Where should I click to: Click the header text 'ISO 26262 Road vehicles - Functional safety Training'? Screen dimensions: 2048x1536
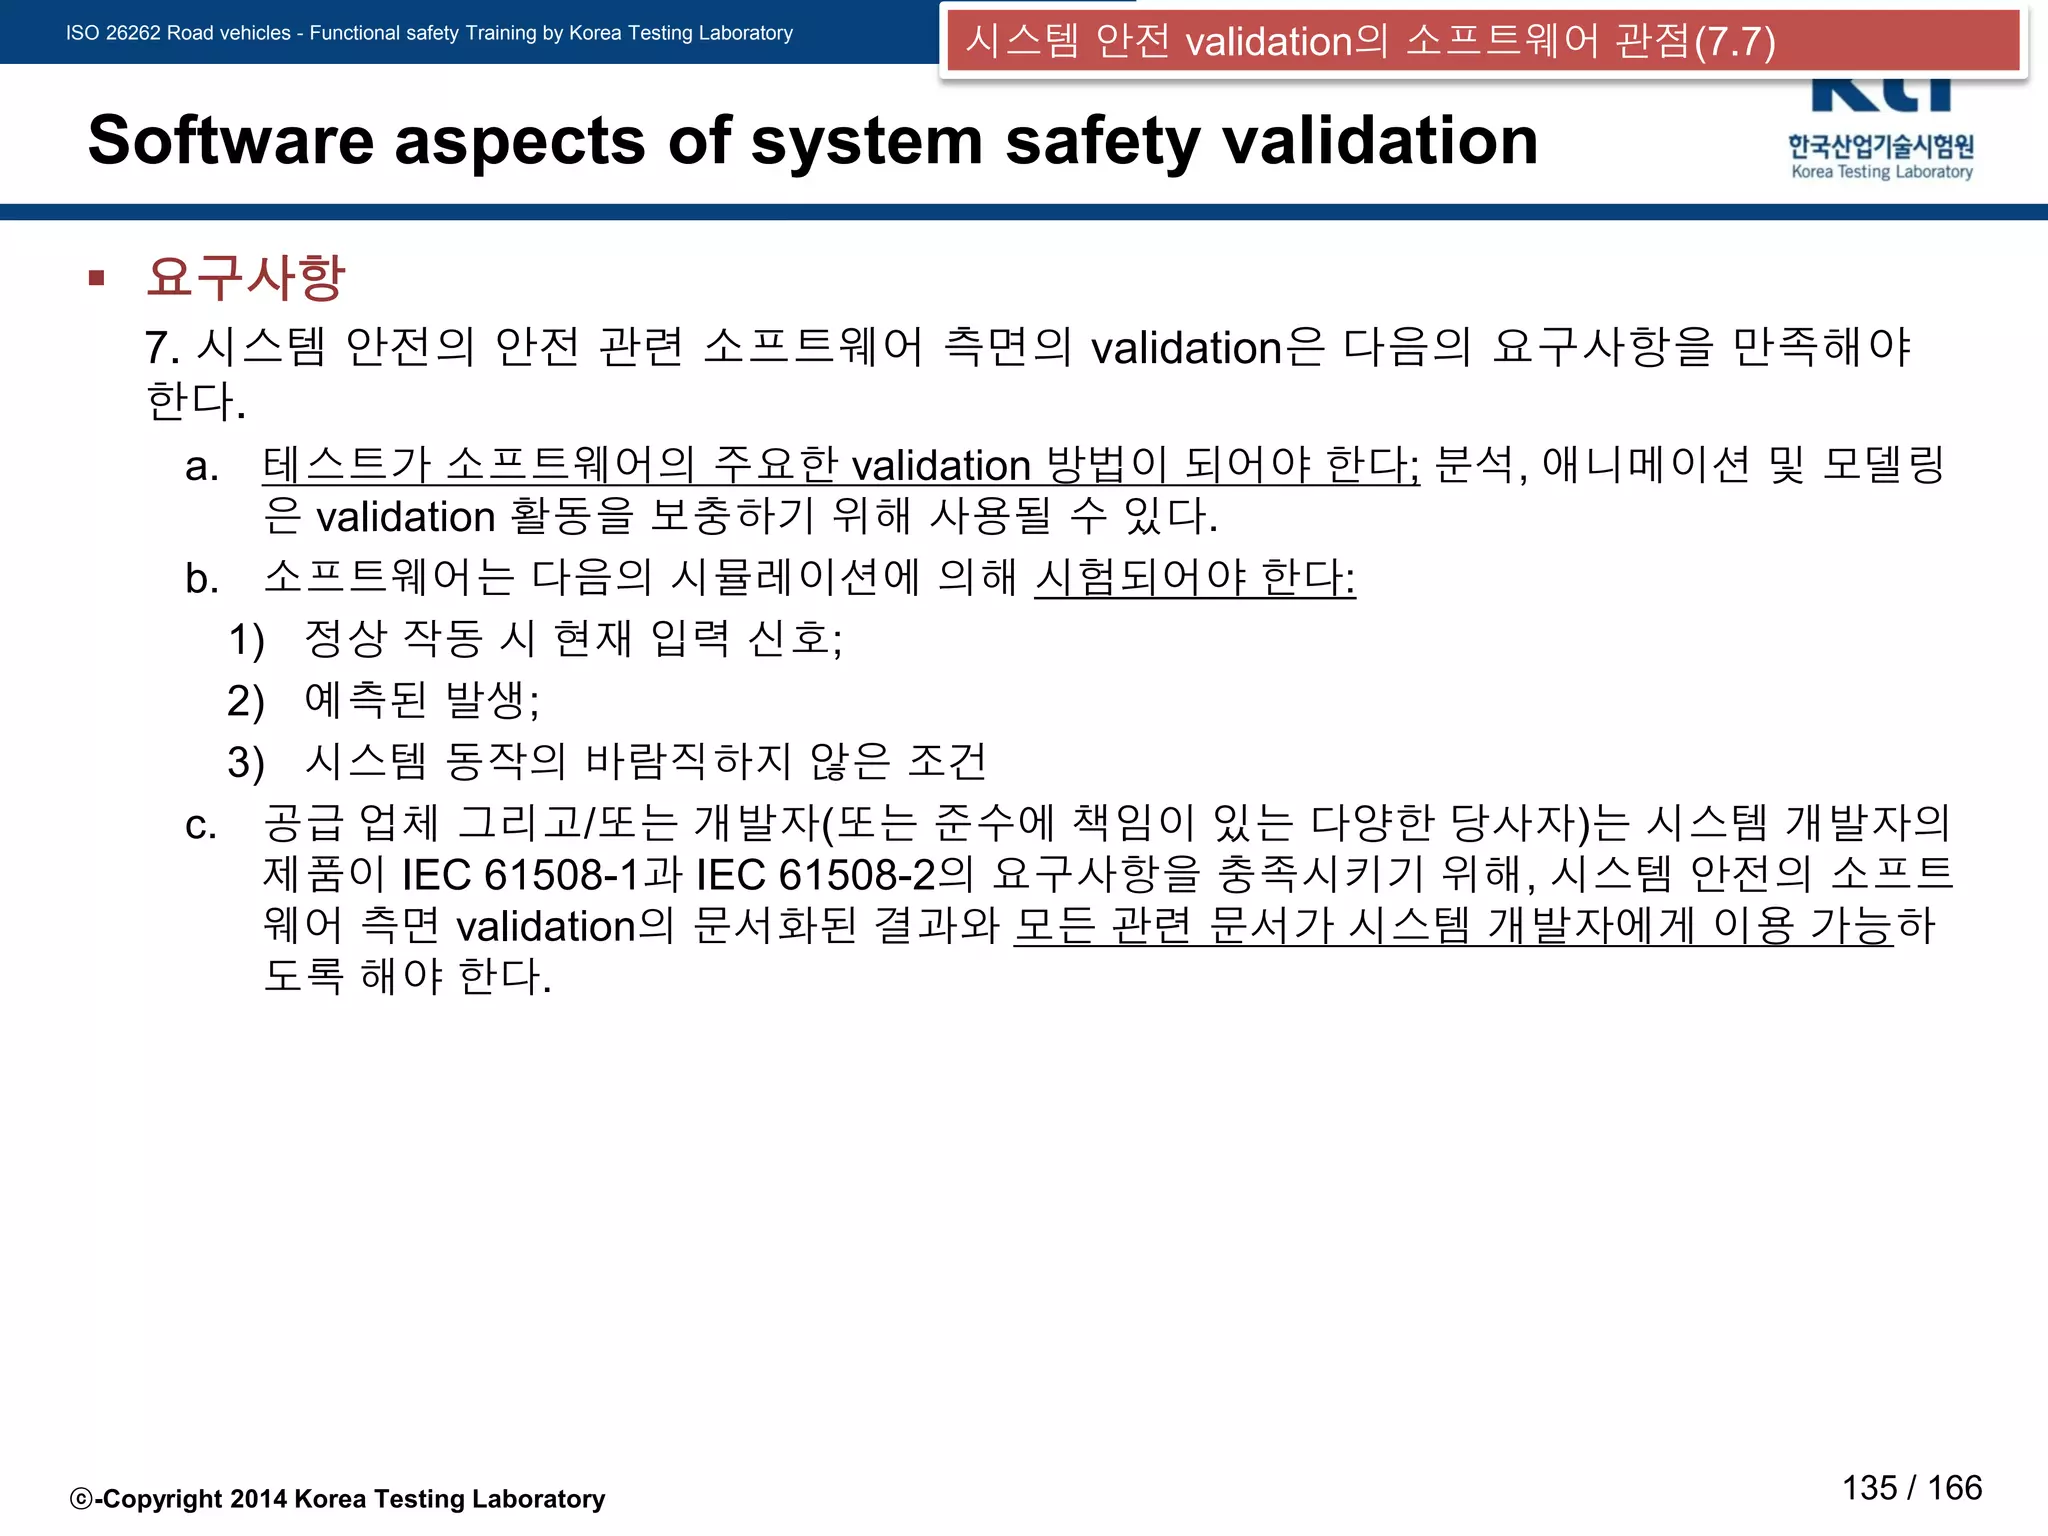[x=301, y=33]
